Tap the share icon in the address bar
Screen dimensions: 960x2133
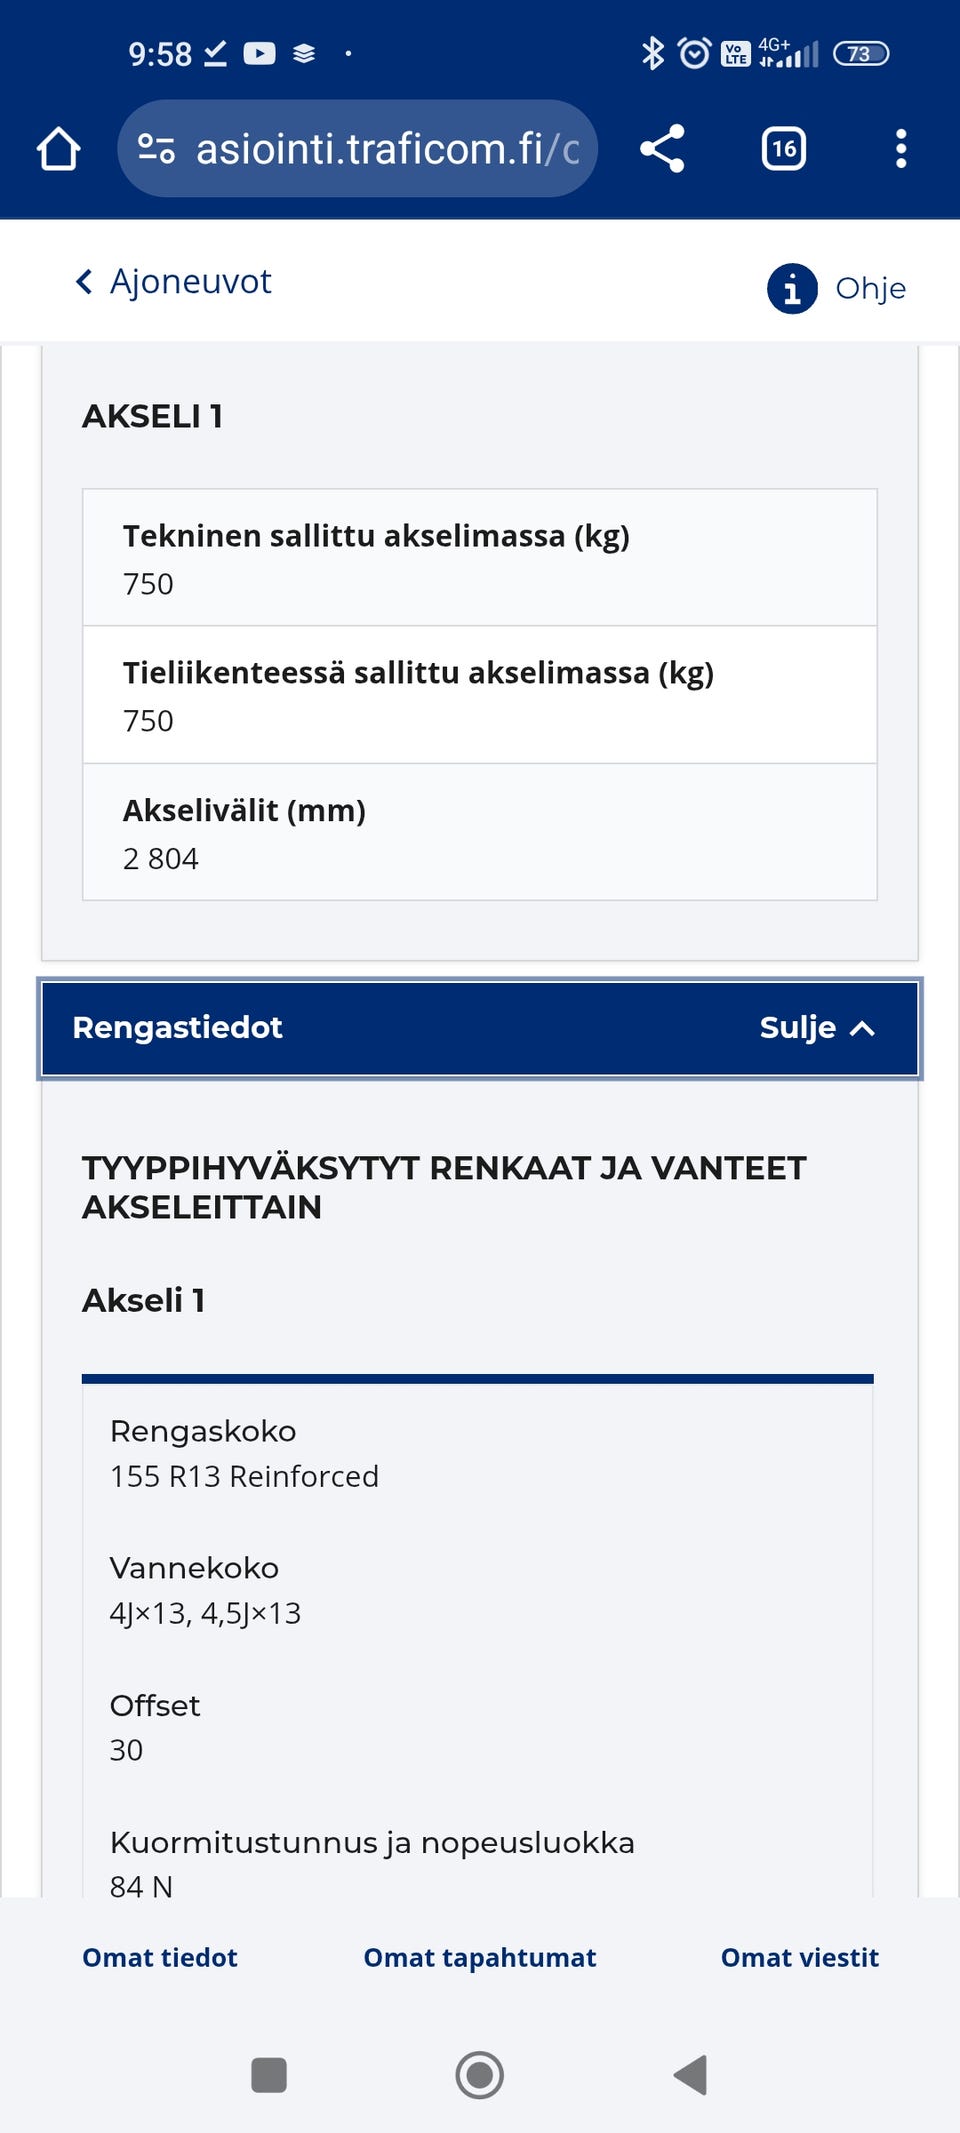click(662, 148)
